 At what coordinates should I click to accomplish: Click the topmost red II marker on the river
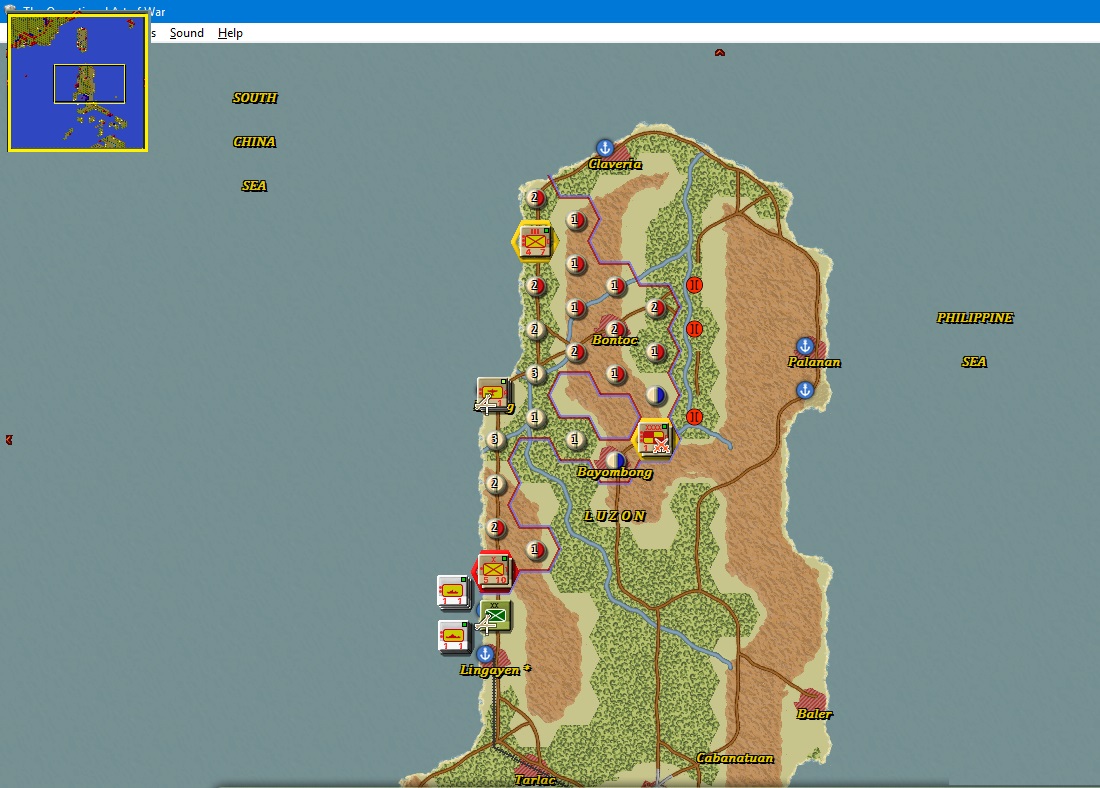coord(694,285)
